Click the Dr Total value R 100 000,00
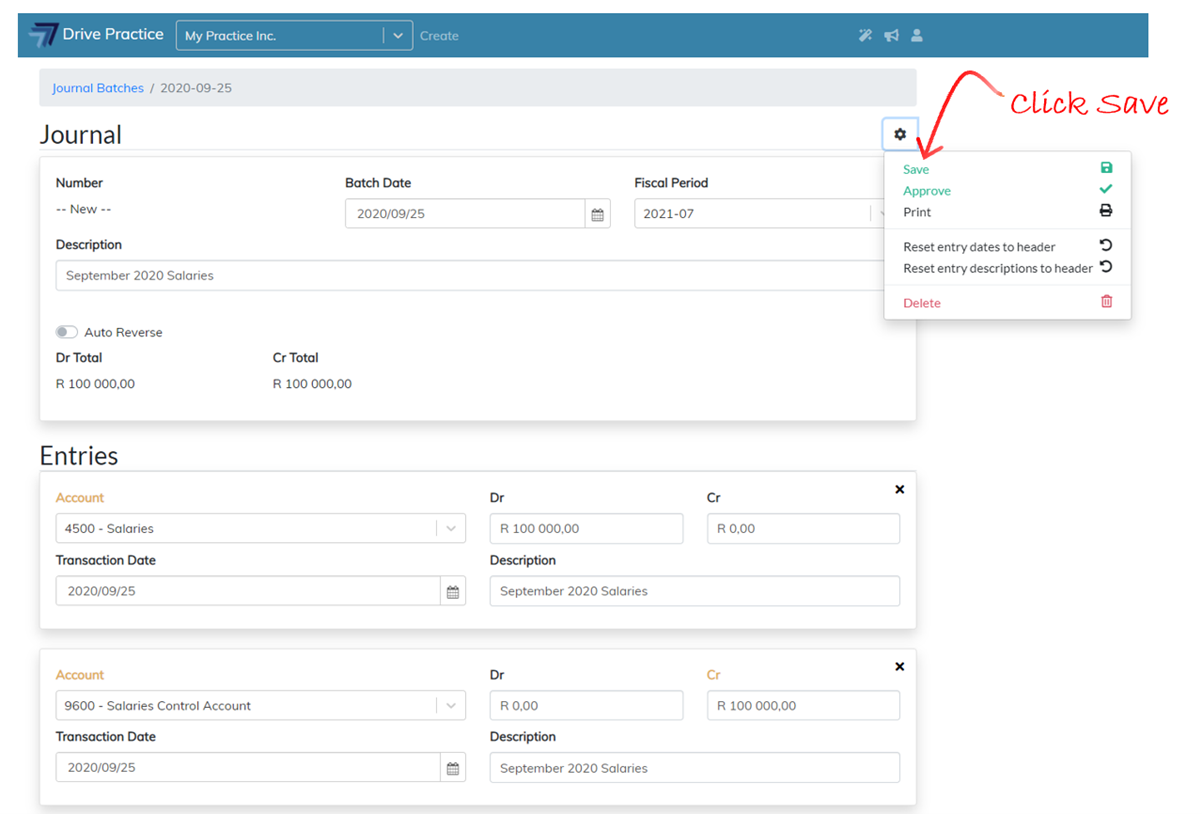 point(95,384)
